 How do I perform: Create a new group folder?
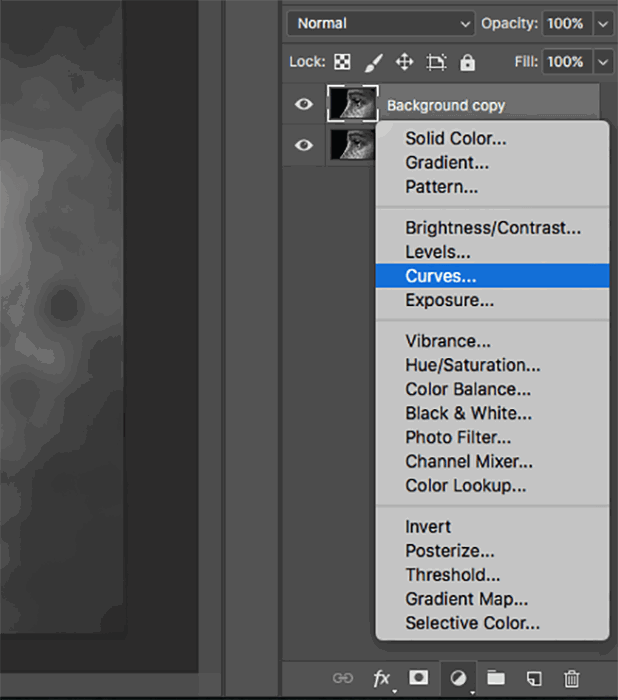click(x=496, y=678)
